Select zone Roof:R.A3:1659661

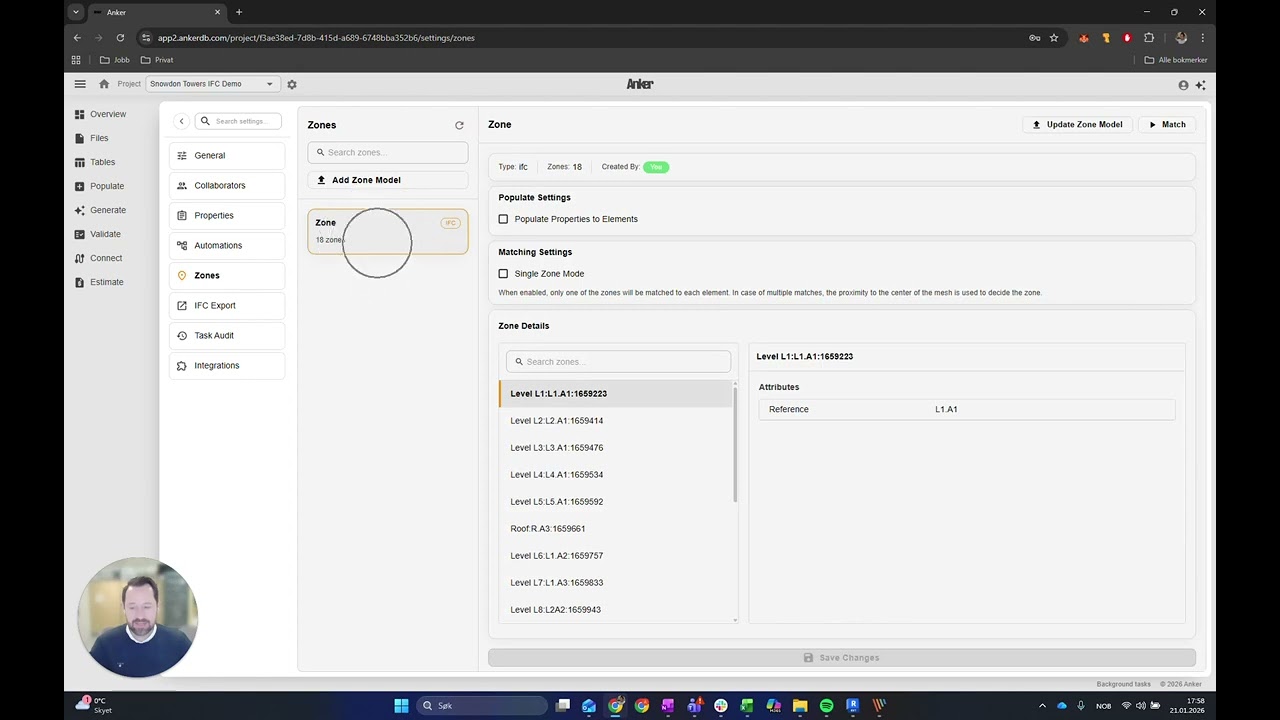615,529
